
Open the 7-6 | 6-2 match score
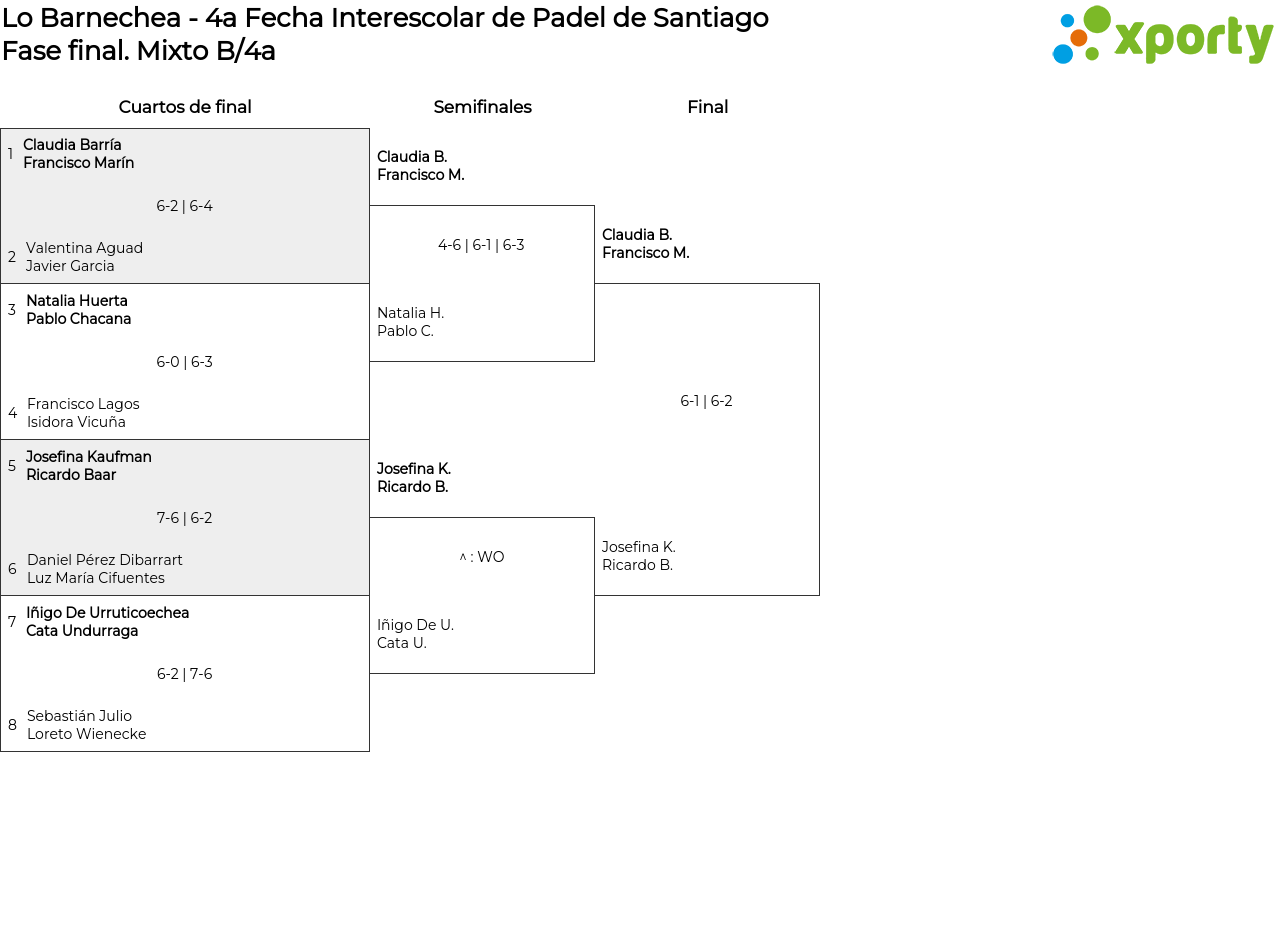pos(184,518)
